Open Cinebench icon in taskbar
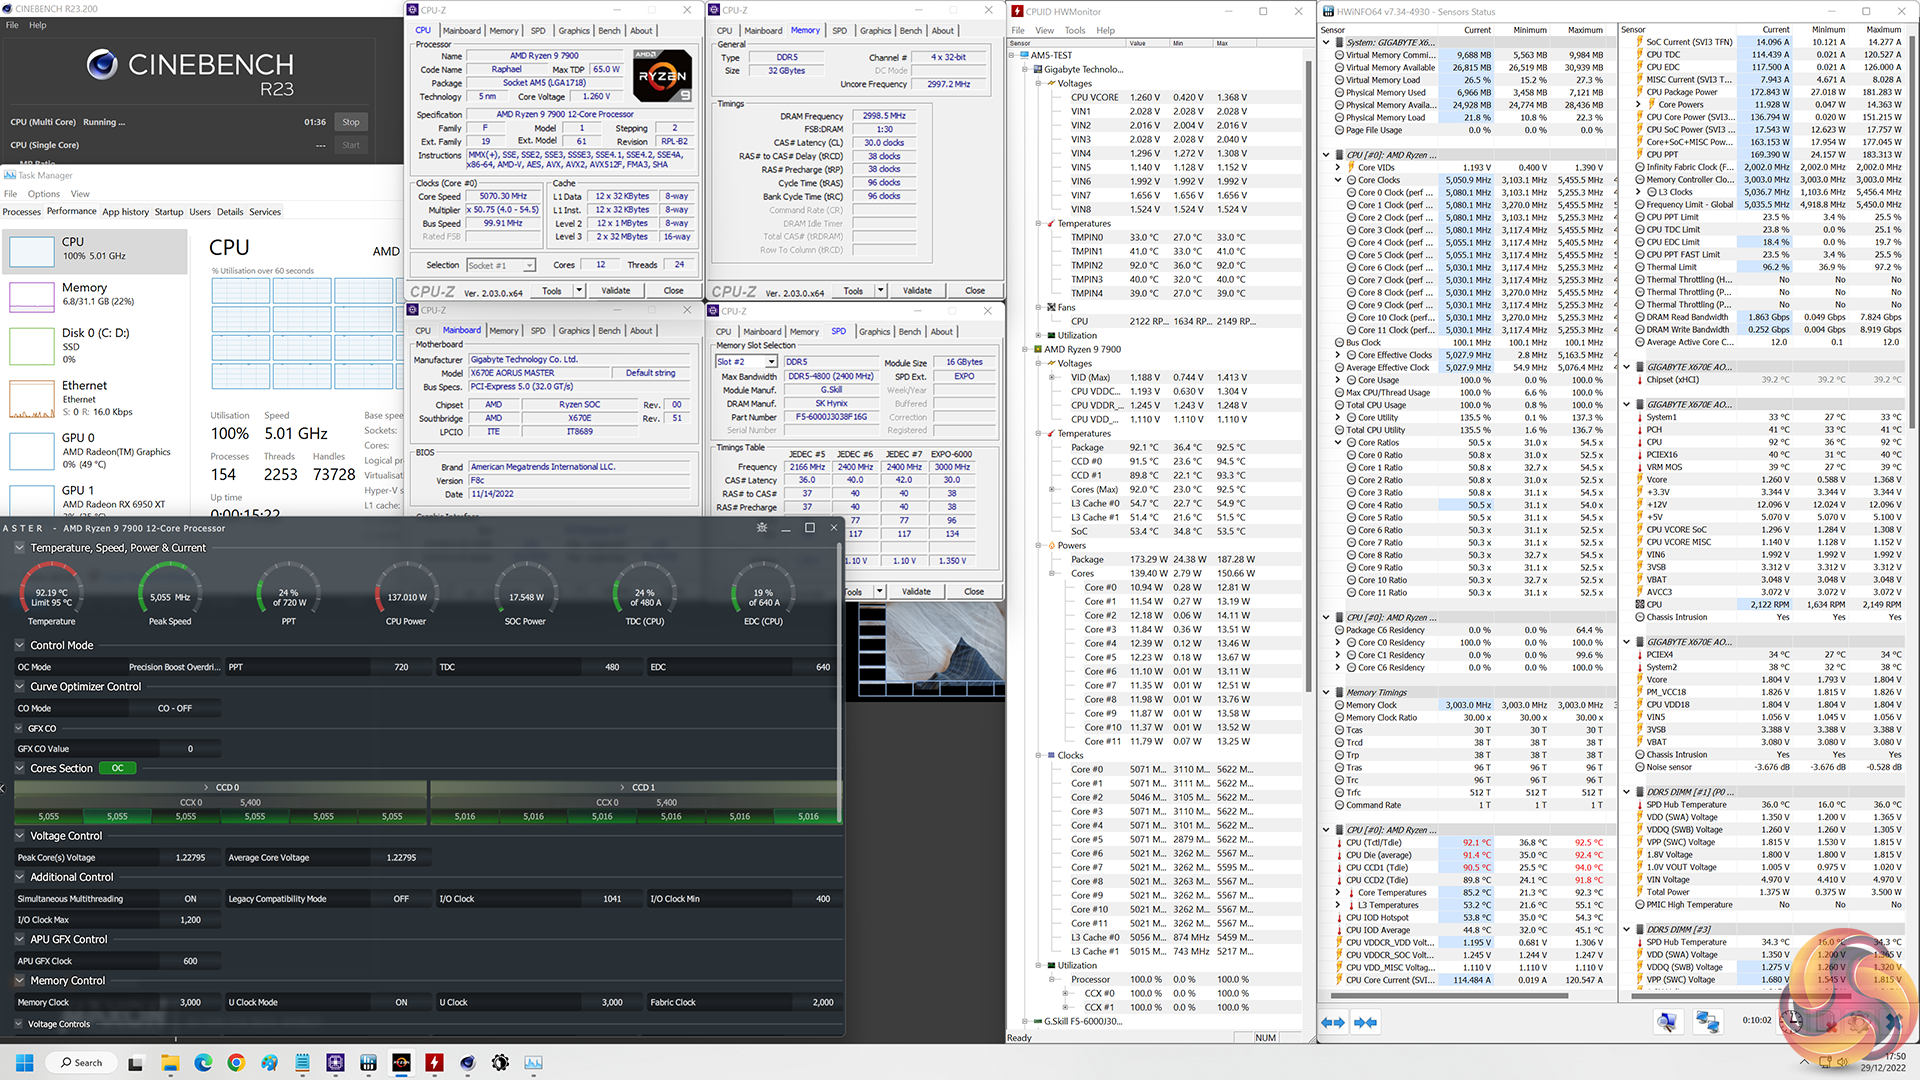The image size is (1920, 1080). [x=467, y=1062]
